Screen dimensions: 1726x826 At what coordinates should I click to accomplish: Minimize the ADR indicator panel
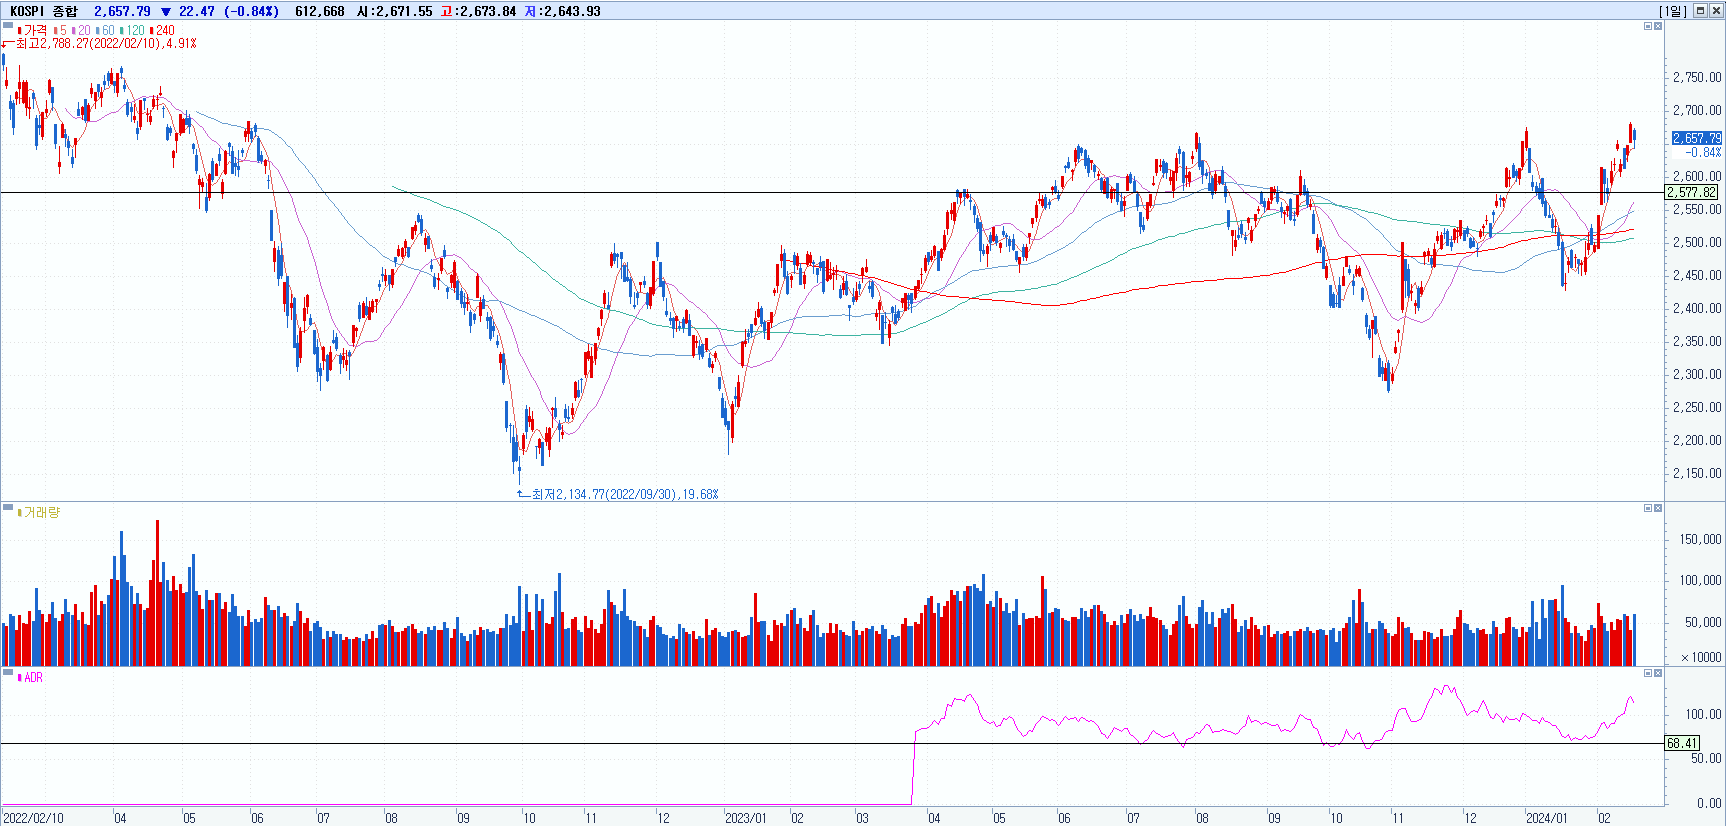[x=1648, y=673]
